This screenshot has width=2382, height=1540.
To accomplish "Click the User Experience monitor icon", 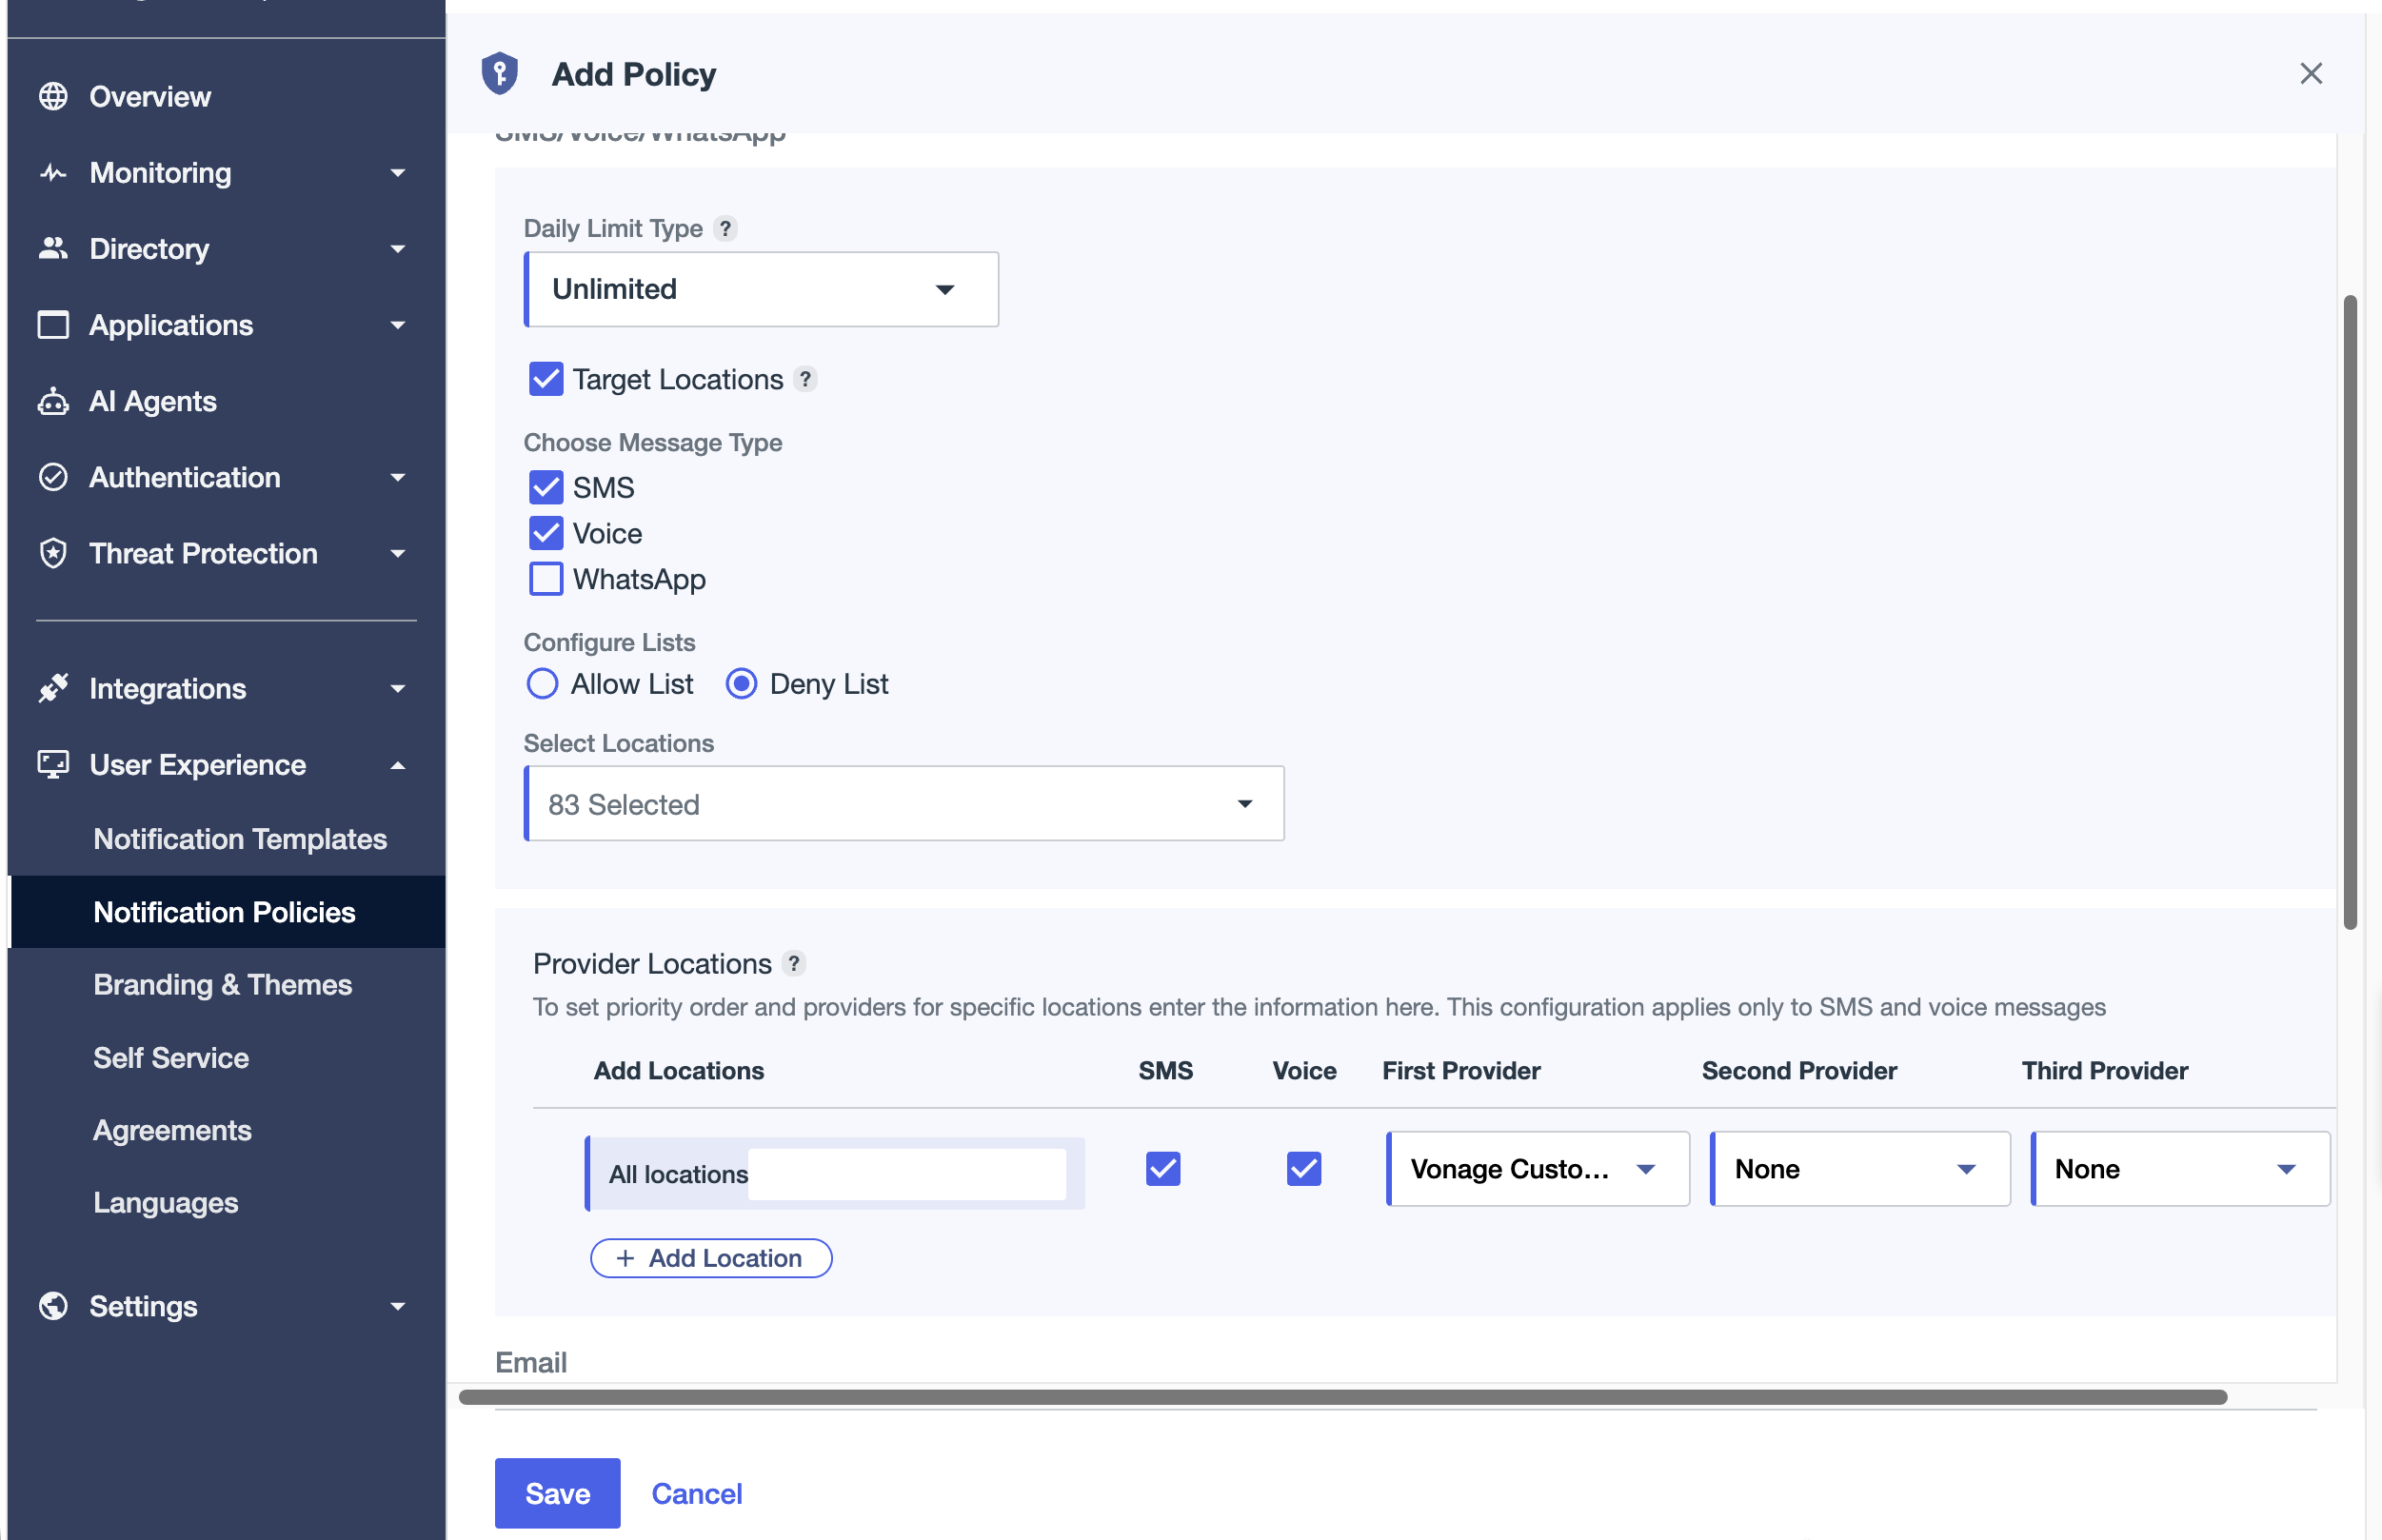I will pyautogui.click(x=53, y=765).
